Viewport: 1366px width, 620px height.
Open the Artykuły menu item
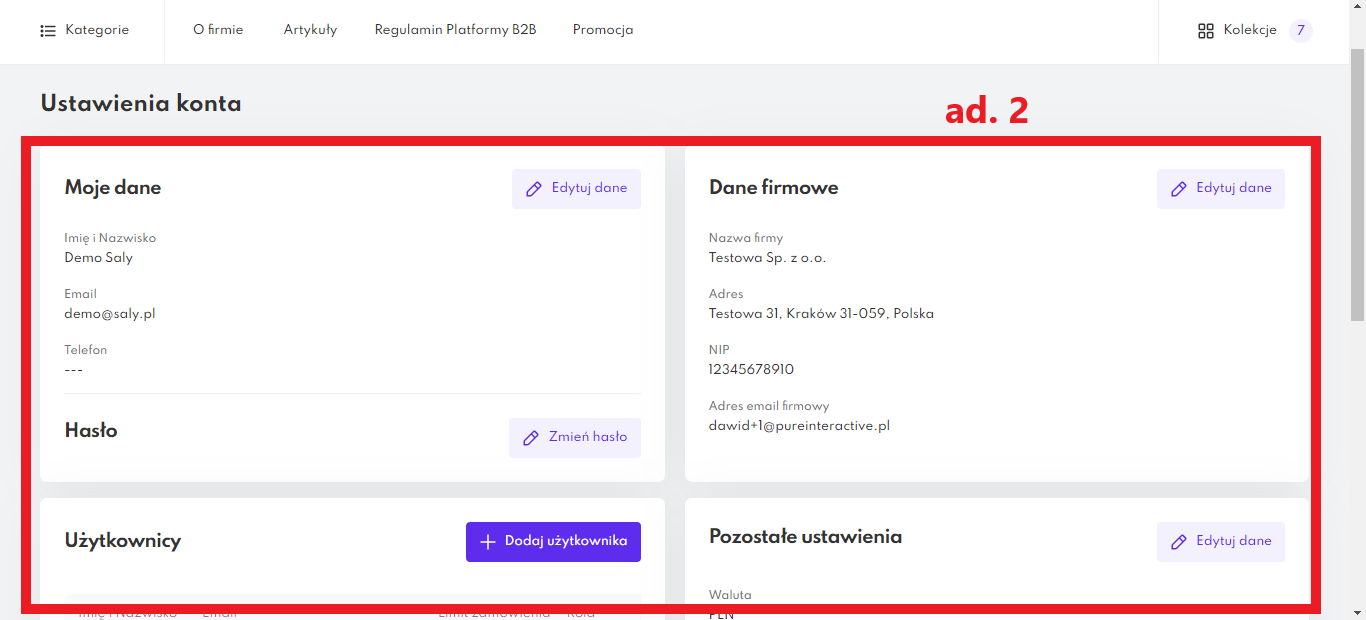point(310,30)
